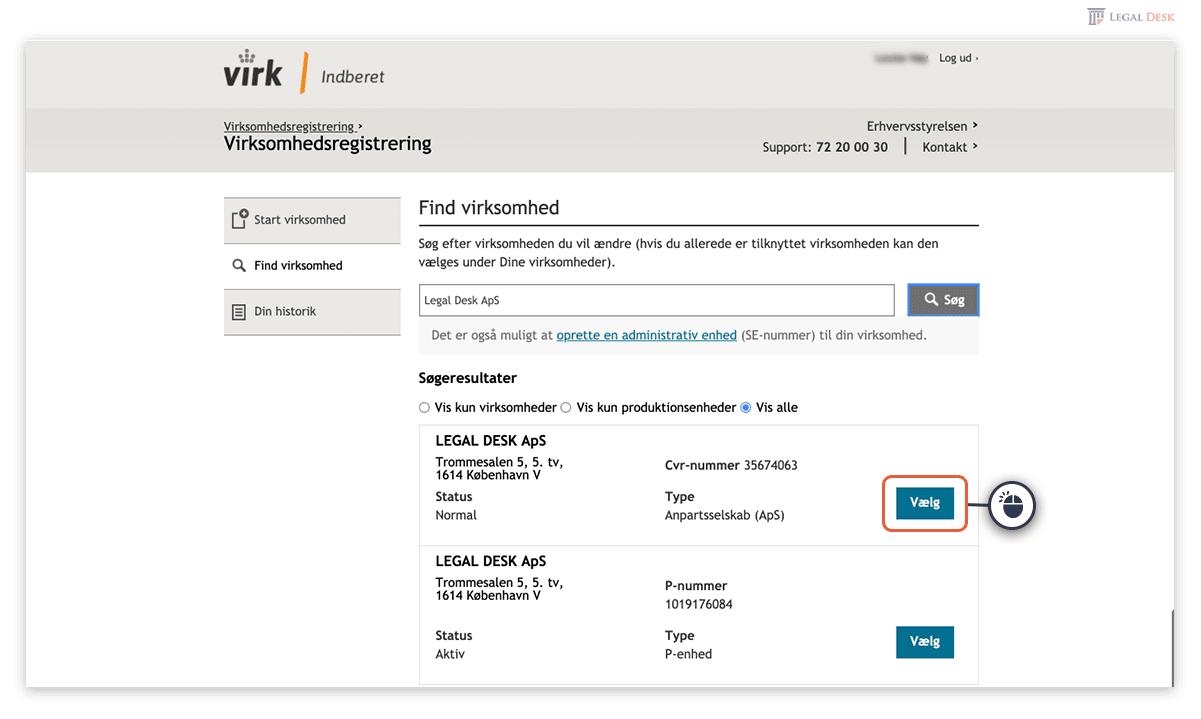The image size is (1201, 719).
Task: Open oprette en administrativ enhed link
Action: pyautogui.click(x=647, y=335)
